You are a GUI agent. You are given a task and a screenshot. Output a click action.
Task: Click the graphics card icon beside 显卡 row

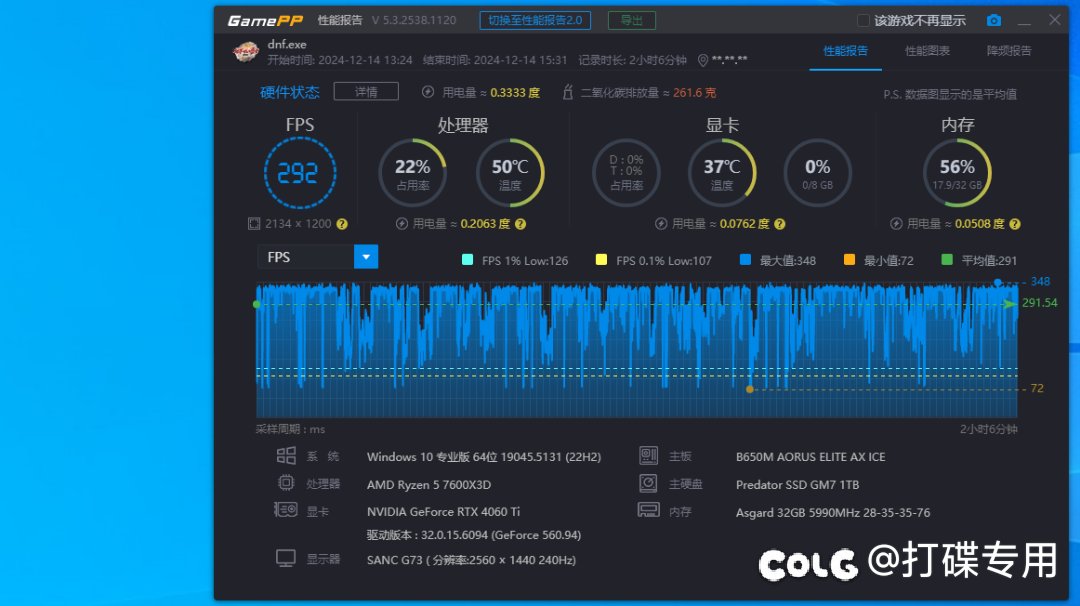point(285,510)
